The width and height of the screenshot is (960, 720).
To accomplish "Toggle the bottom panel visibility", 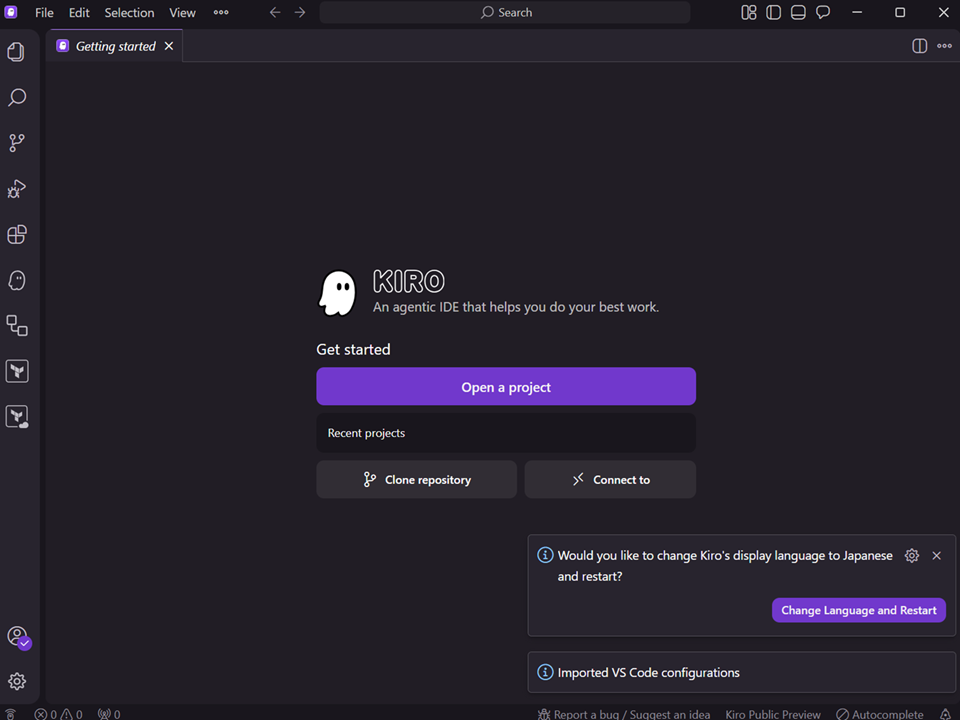I will pos(798,12).
